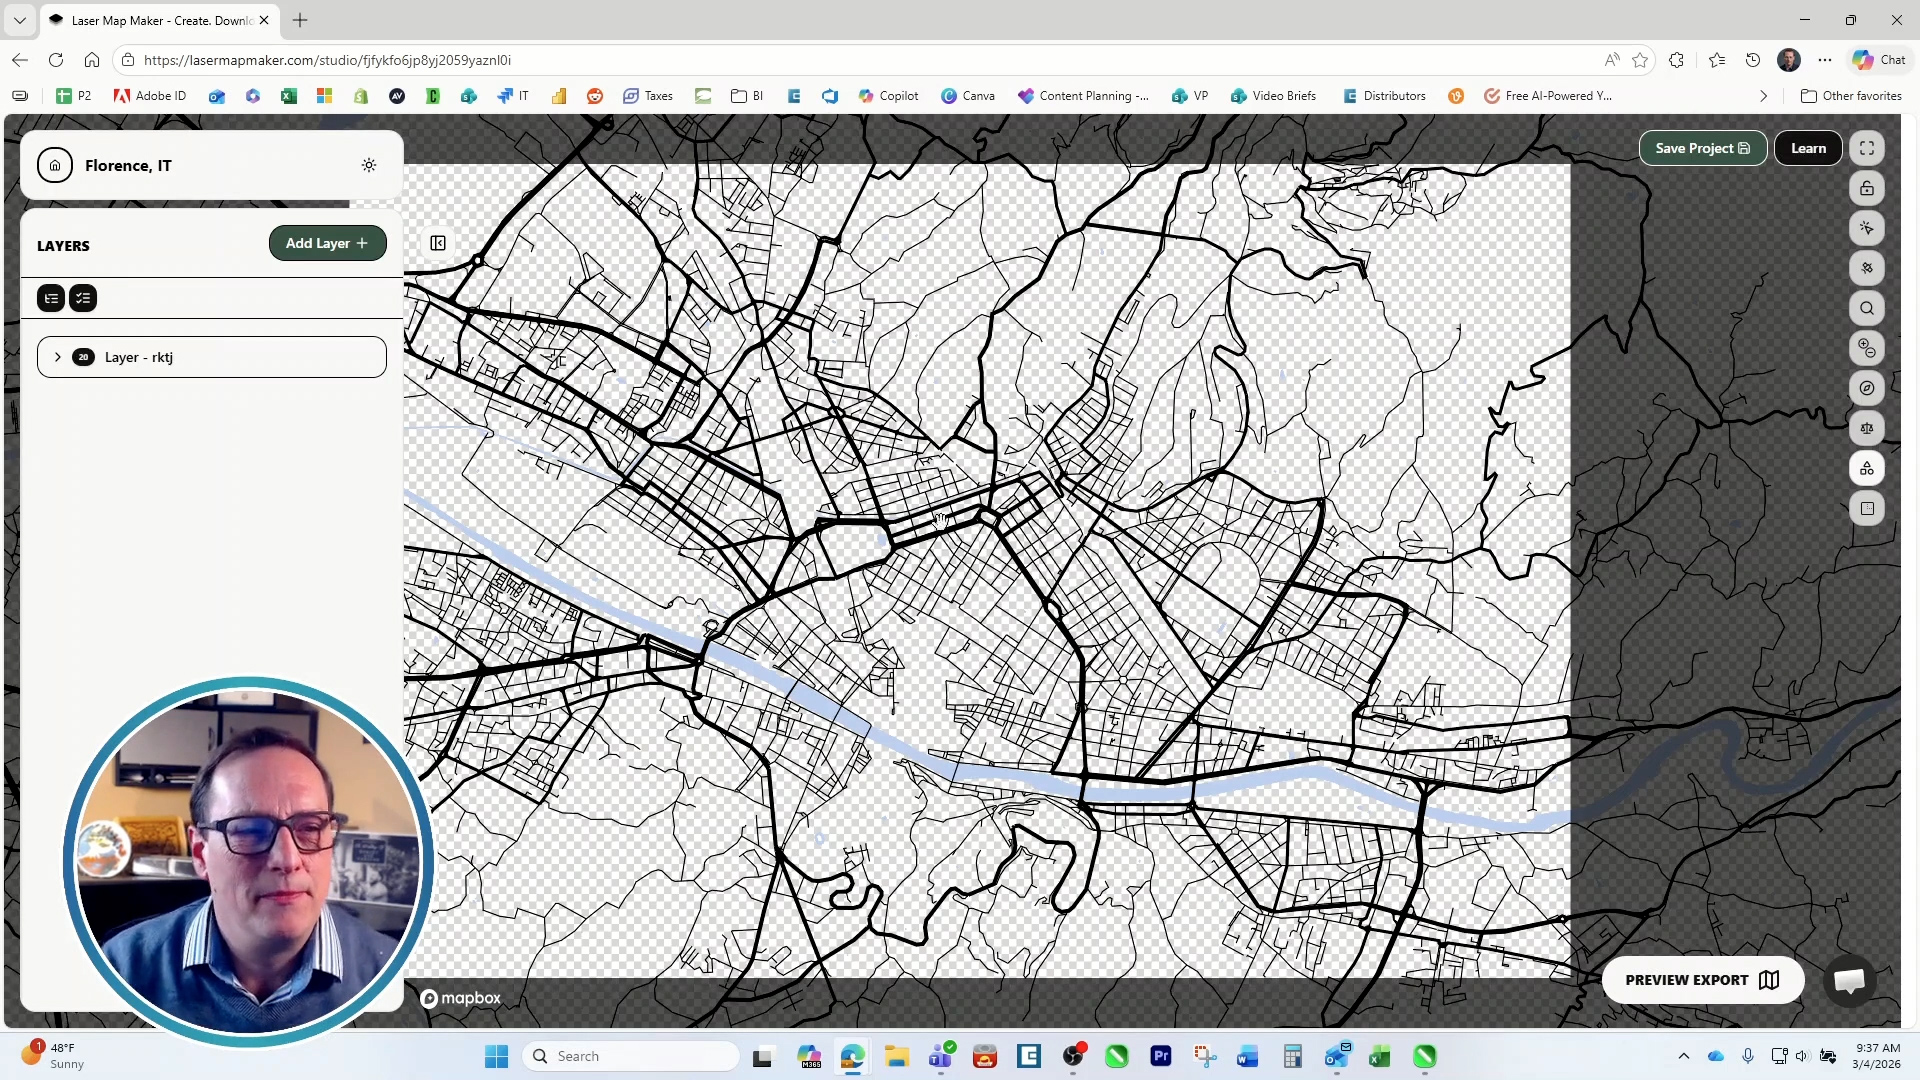Open the Other favorites dropdown

(x=1852, y=95)
